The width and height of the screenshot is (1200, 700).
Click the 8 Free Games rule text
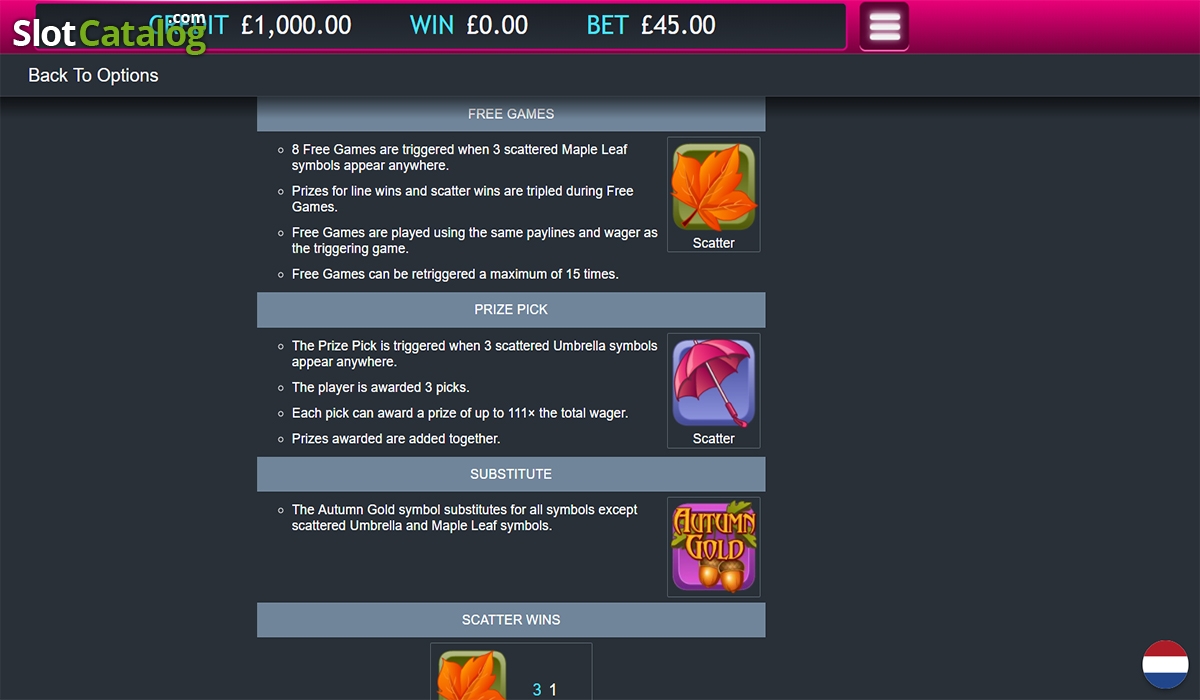click(460, 157)
